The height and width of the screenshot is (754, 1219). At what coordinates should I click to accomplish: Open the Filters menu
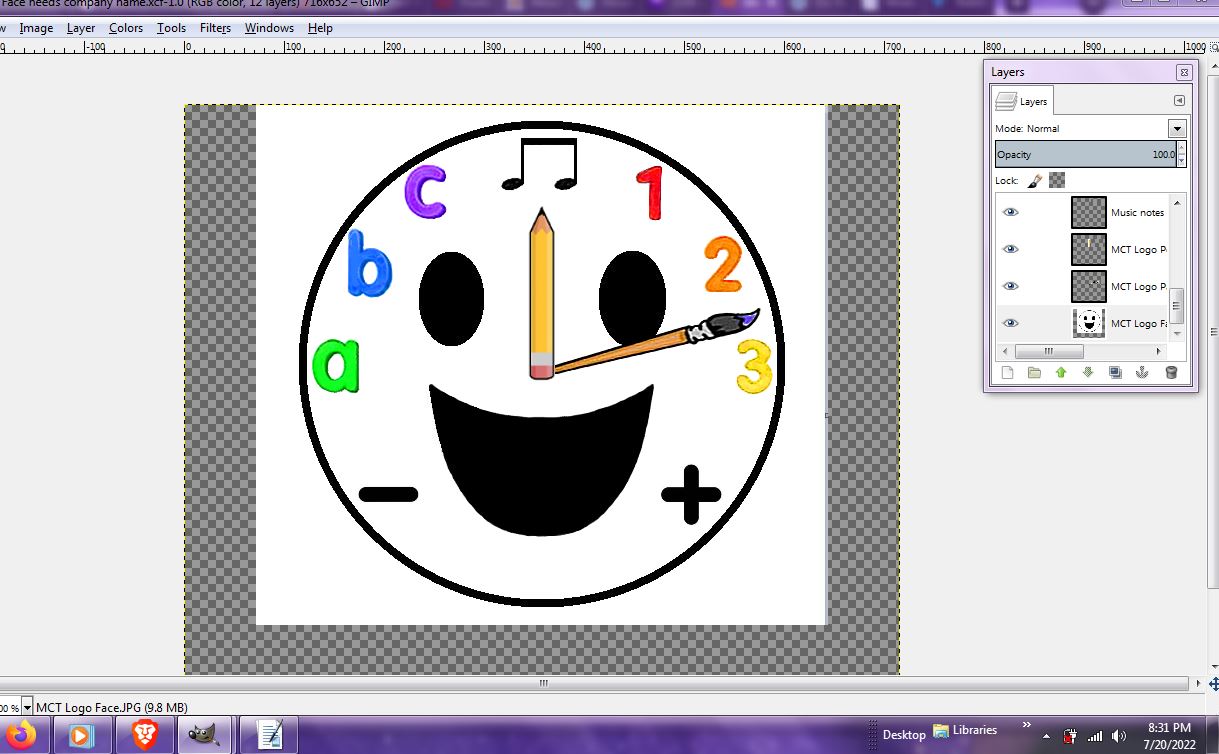215,28
